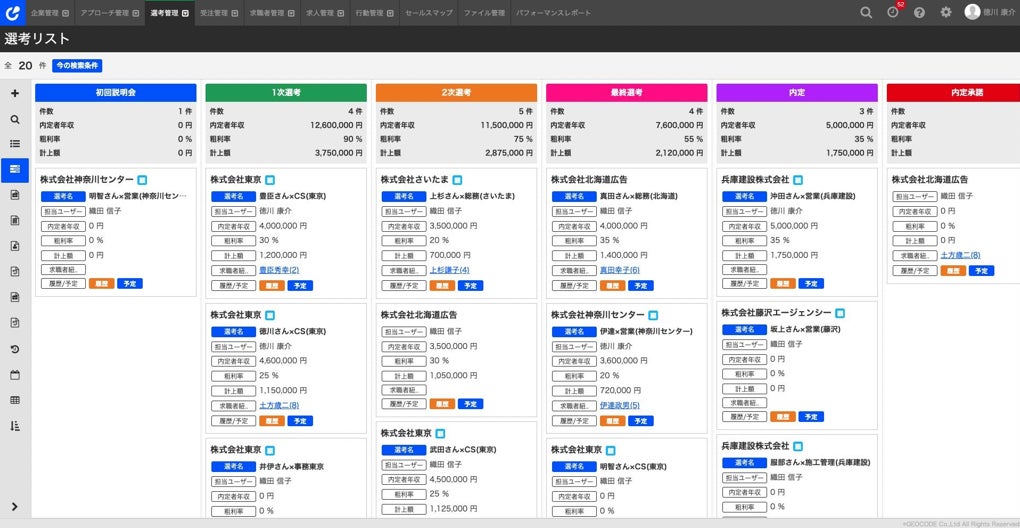This screenshot has width=1020, height=528.
Task: Click the 2,875,000 円 value in 2次選考 summary
Action: (x=509, y=153)
